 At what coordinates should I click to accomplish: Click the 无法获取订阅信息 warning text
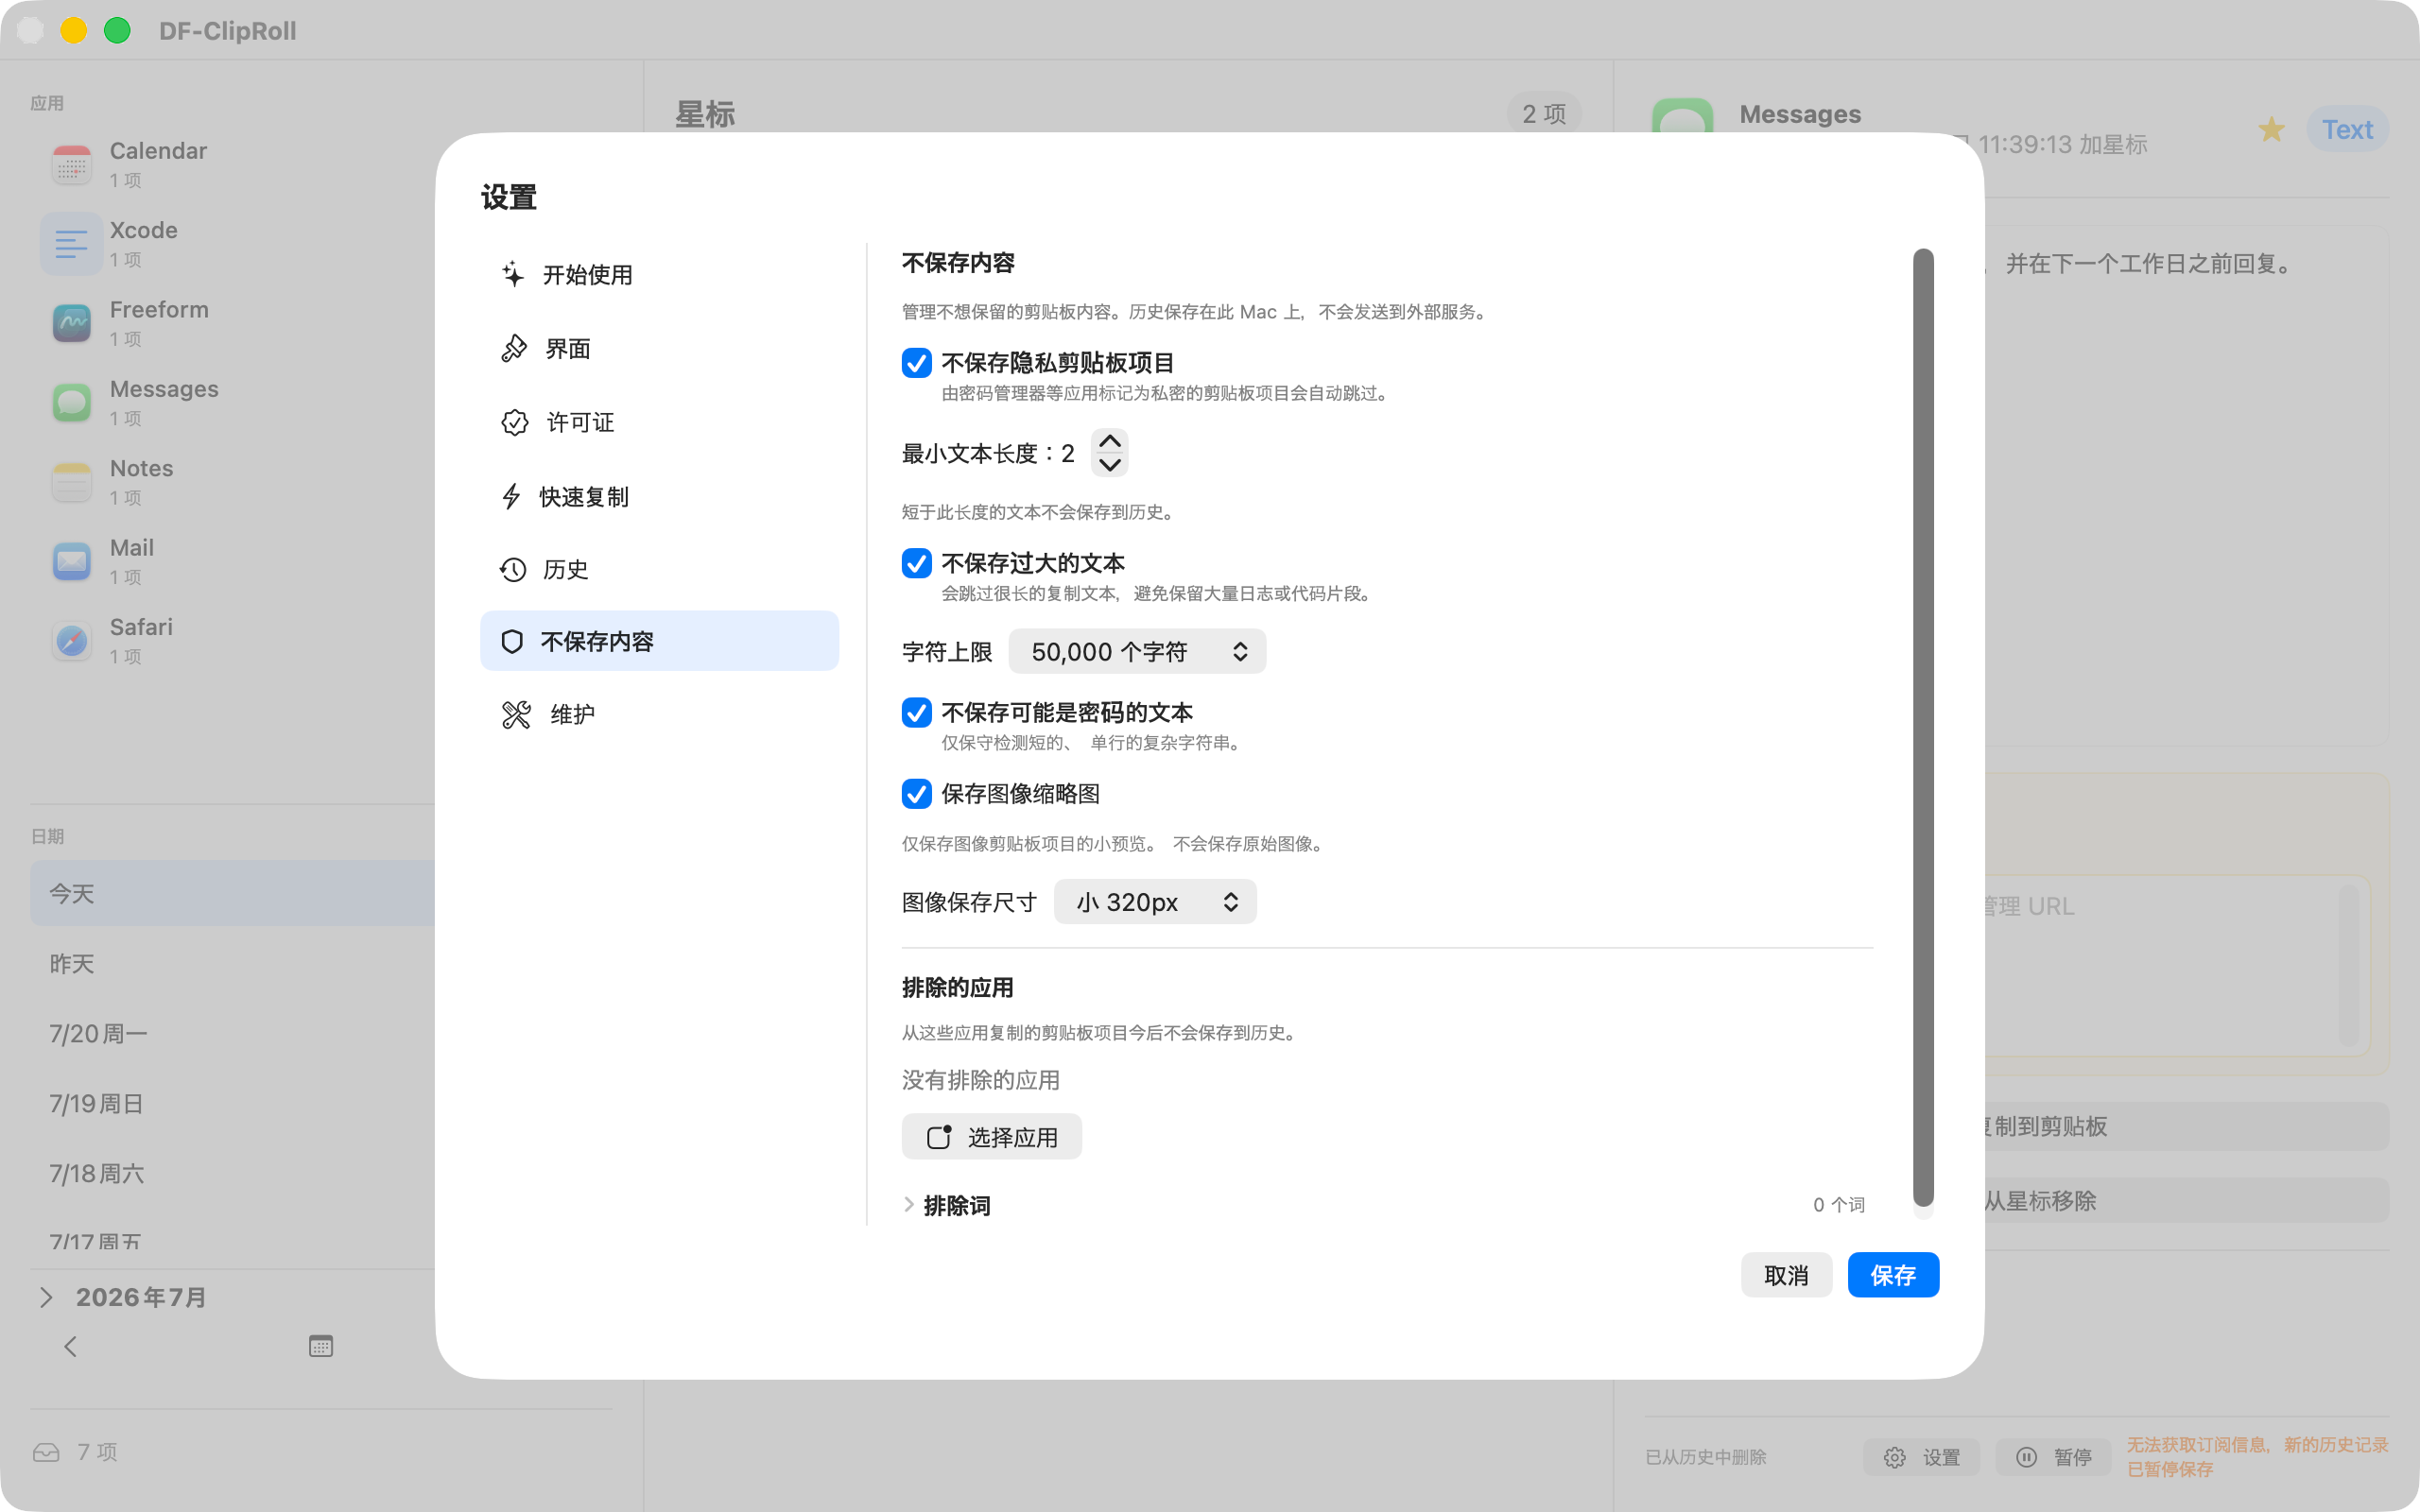coord(2256,1457)
